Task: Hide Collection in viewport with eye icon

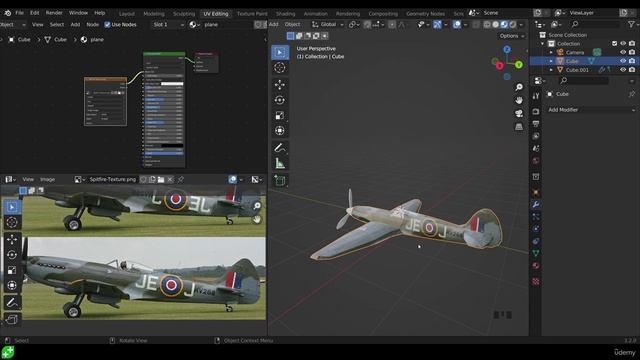Action: tap(623, 43)
